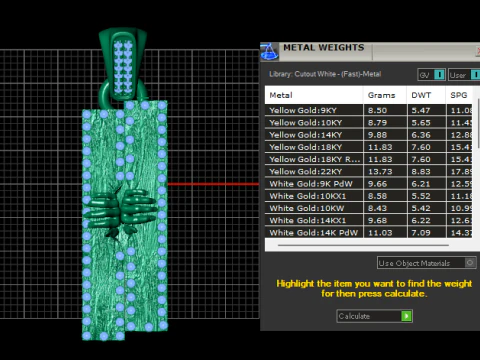Image resolution: width=480 pixels, height=360 pixels.
Task: Sort by the Grams column header
Action: 385,95
